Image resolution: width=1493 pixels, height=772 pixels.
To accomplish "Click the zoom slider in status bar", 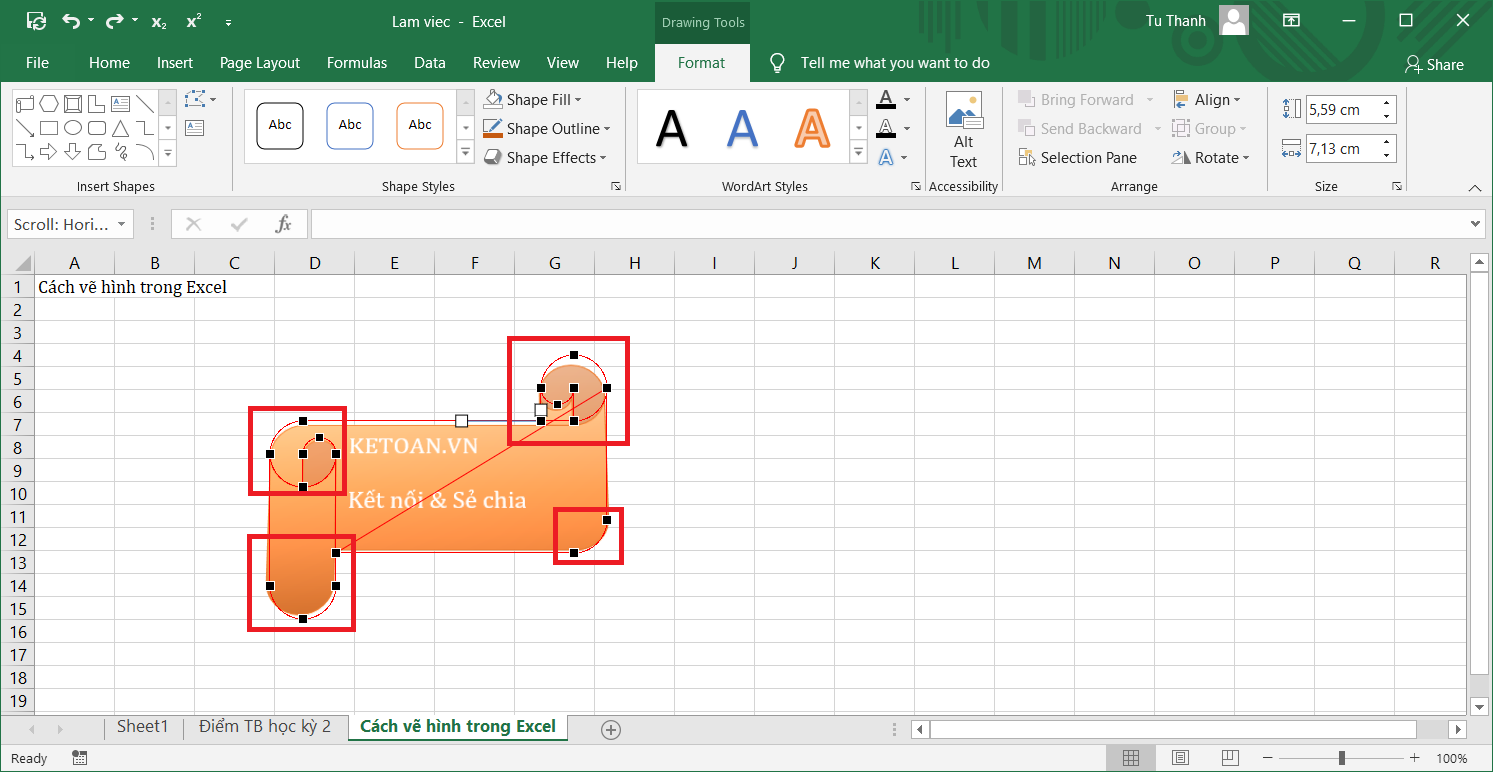I will (1341, 758).
